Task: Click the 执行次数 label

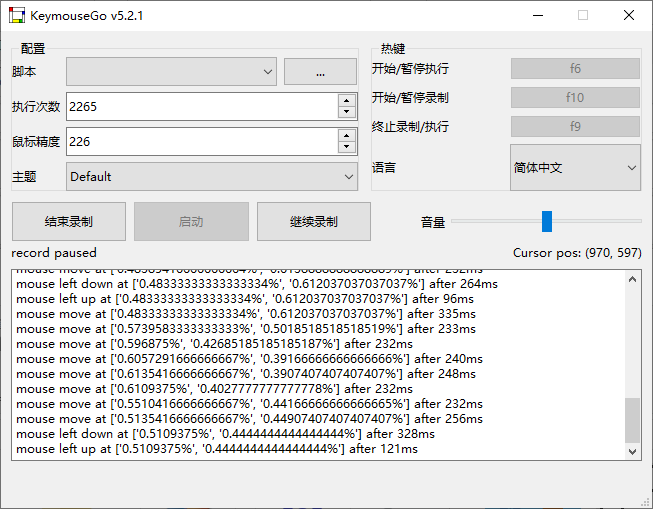Action: pos(36,107)
